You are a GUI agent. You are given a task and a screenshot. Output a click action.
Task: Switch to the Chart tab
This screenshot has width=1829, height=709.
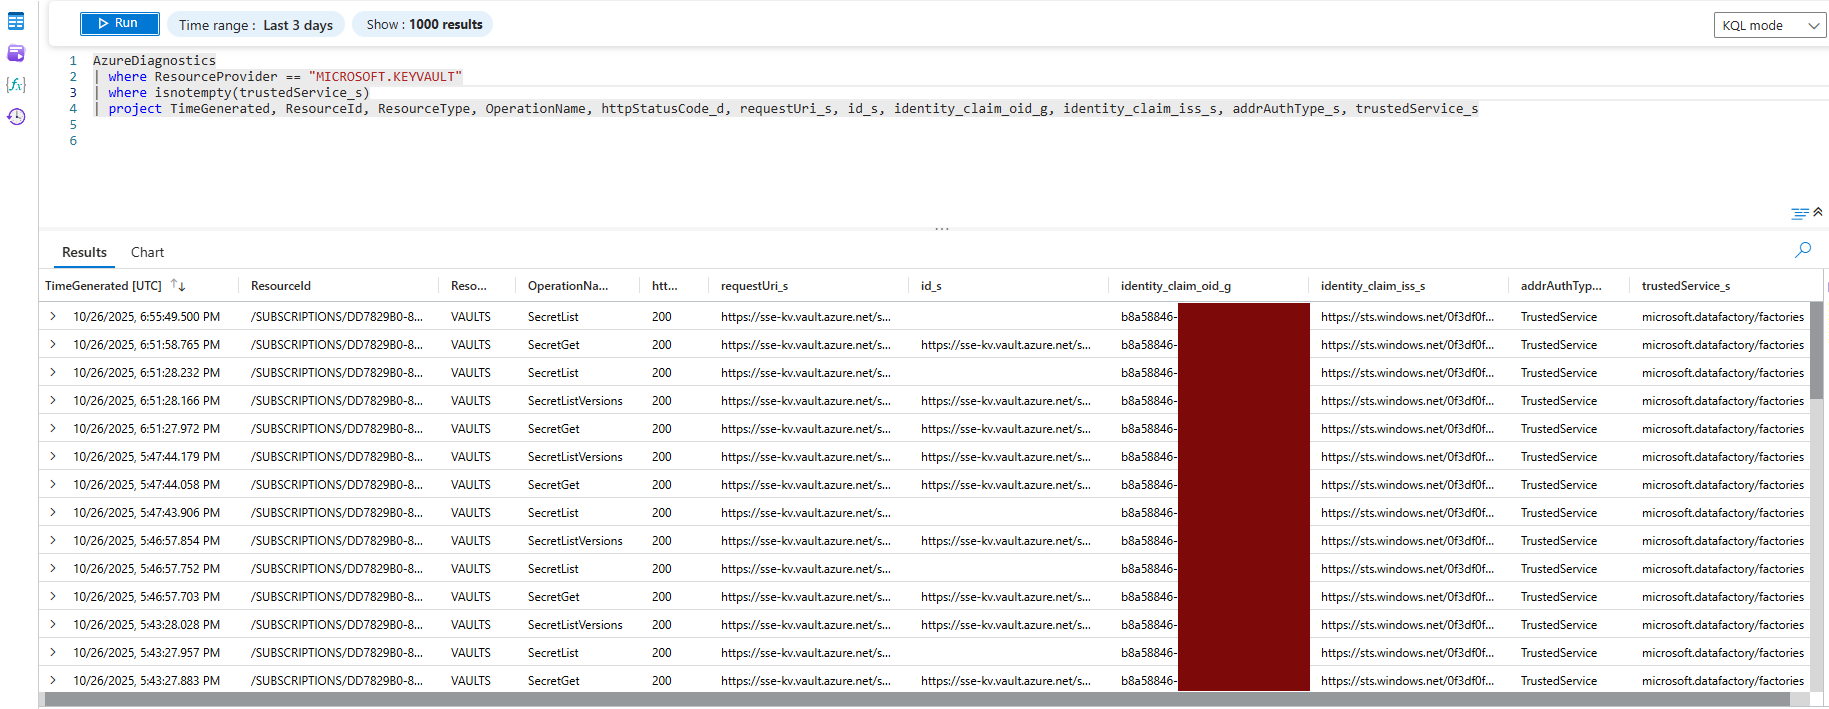(x=147, y=253)
